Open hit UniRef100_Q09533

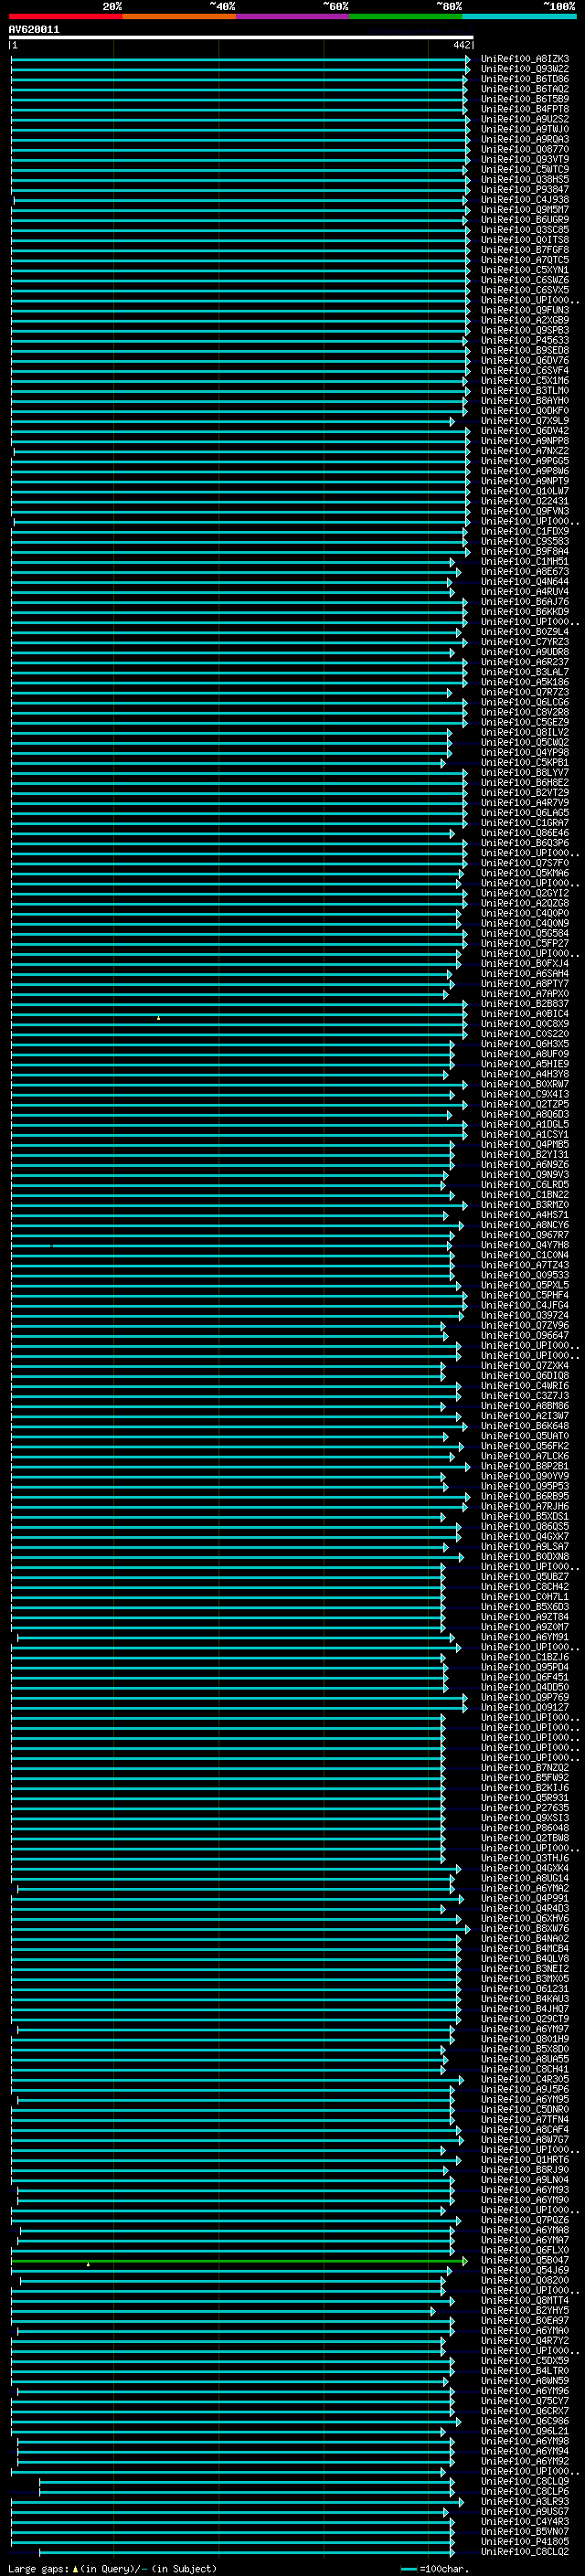[x=525, y=1276]
